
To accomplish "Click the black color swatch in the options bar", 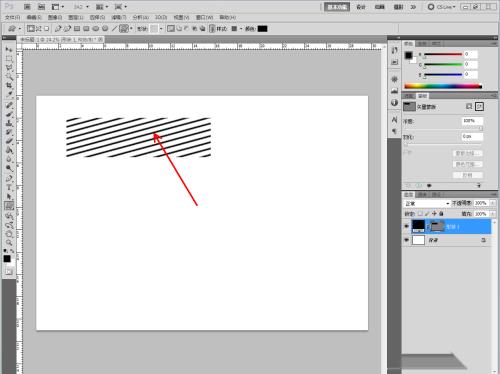I will click(262, 29).
